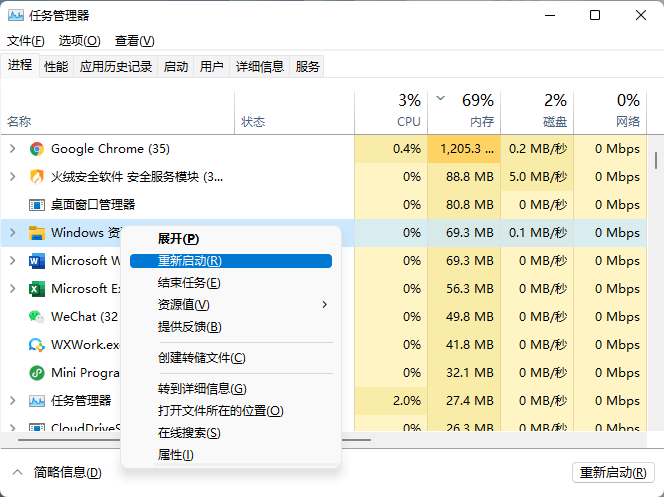Choose 结束任务(E) in context menu

(231, 283)
